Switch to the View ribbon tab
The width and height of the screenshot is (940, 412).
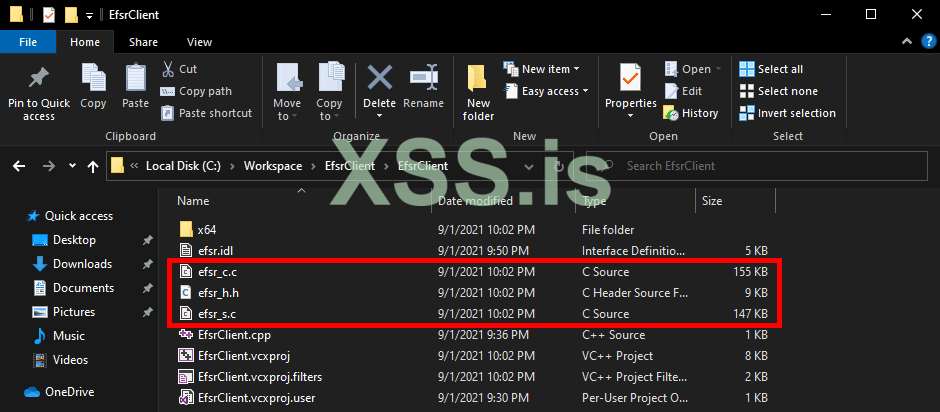[199, 42]
